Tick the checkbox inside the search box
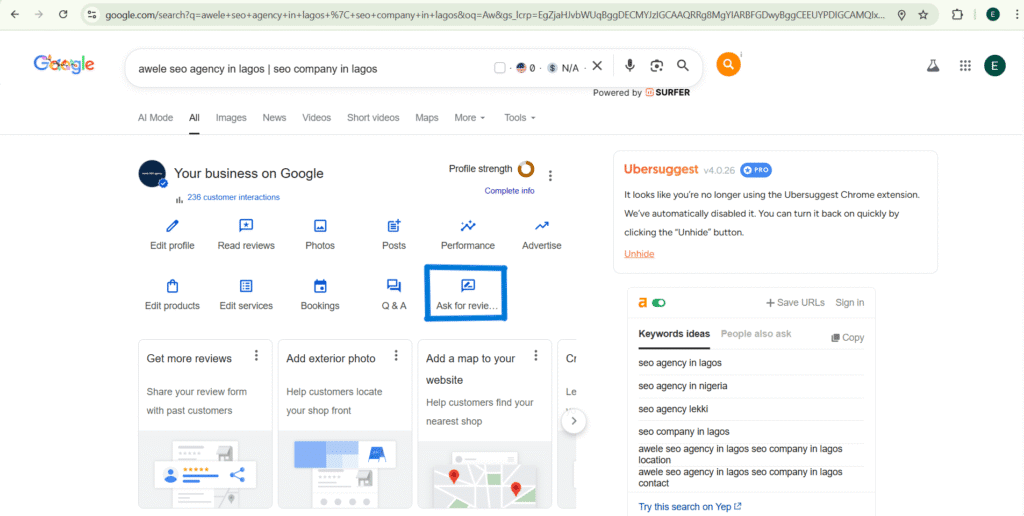Image resolution: width=1024 pixels, height=516 pixels. (x=500, y=68)
